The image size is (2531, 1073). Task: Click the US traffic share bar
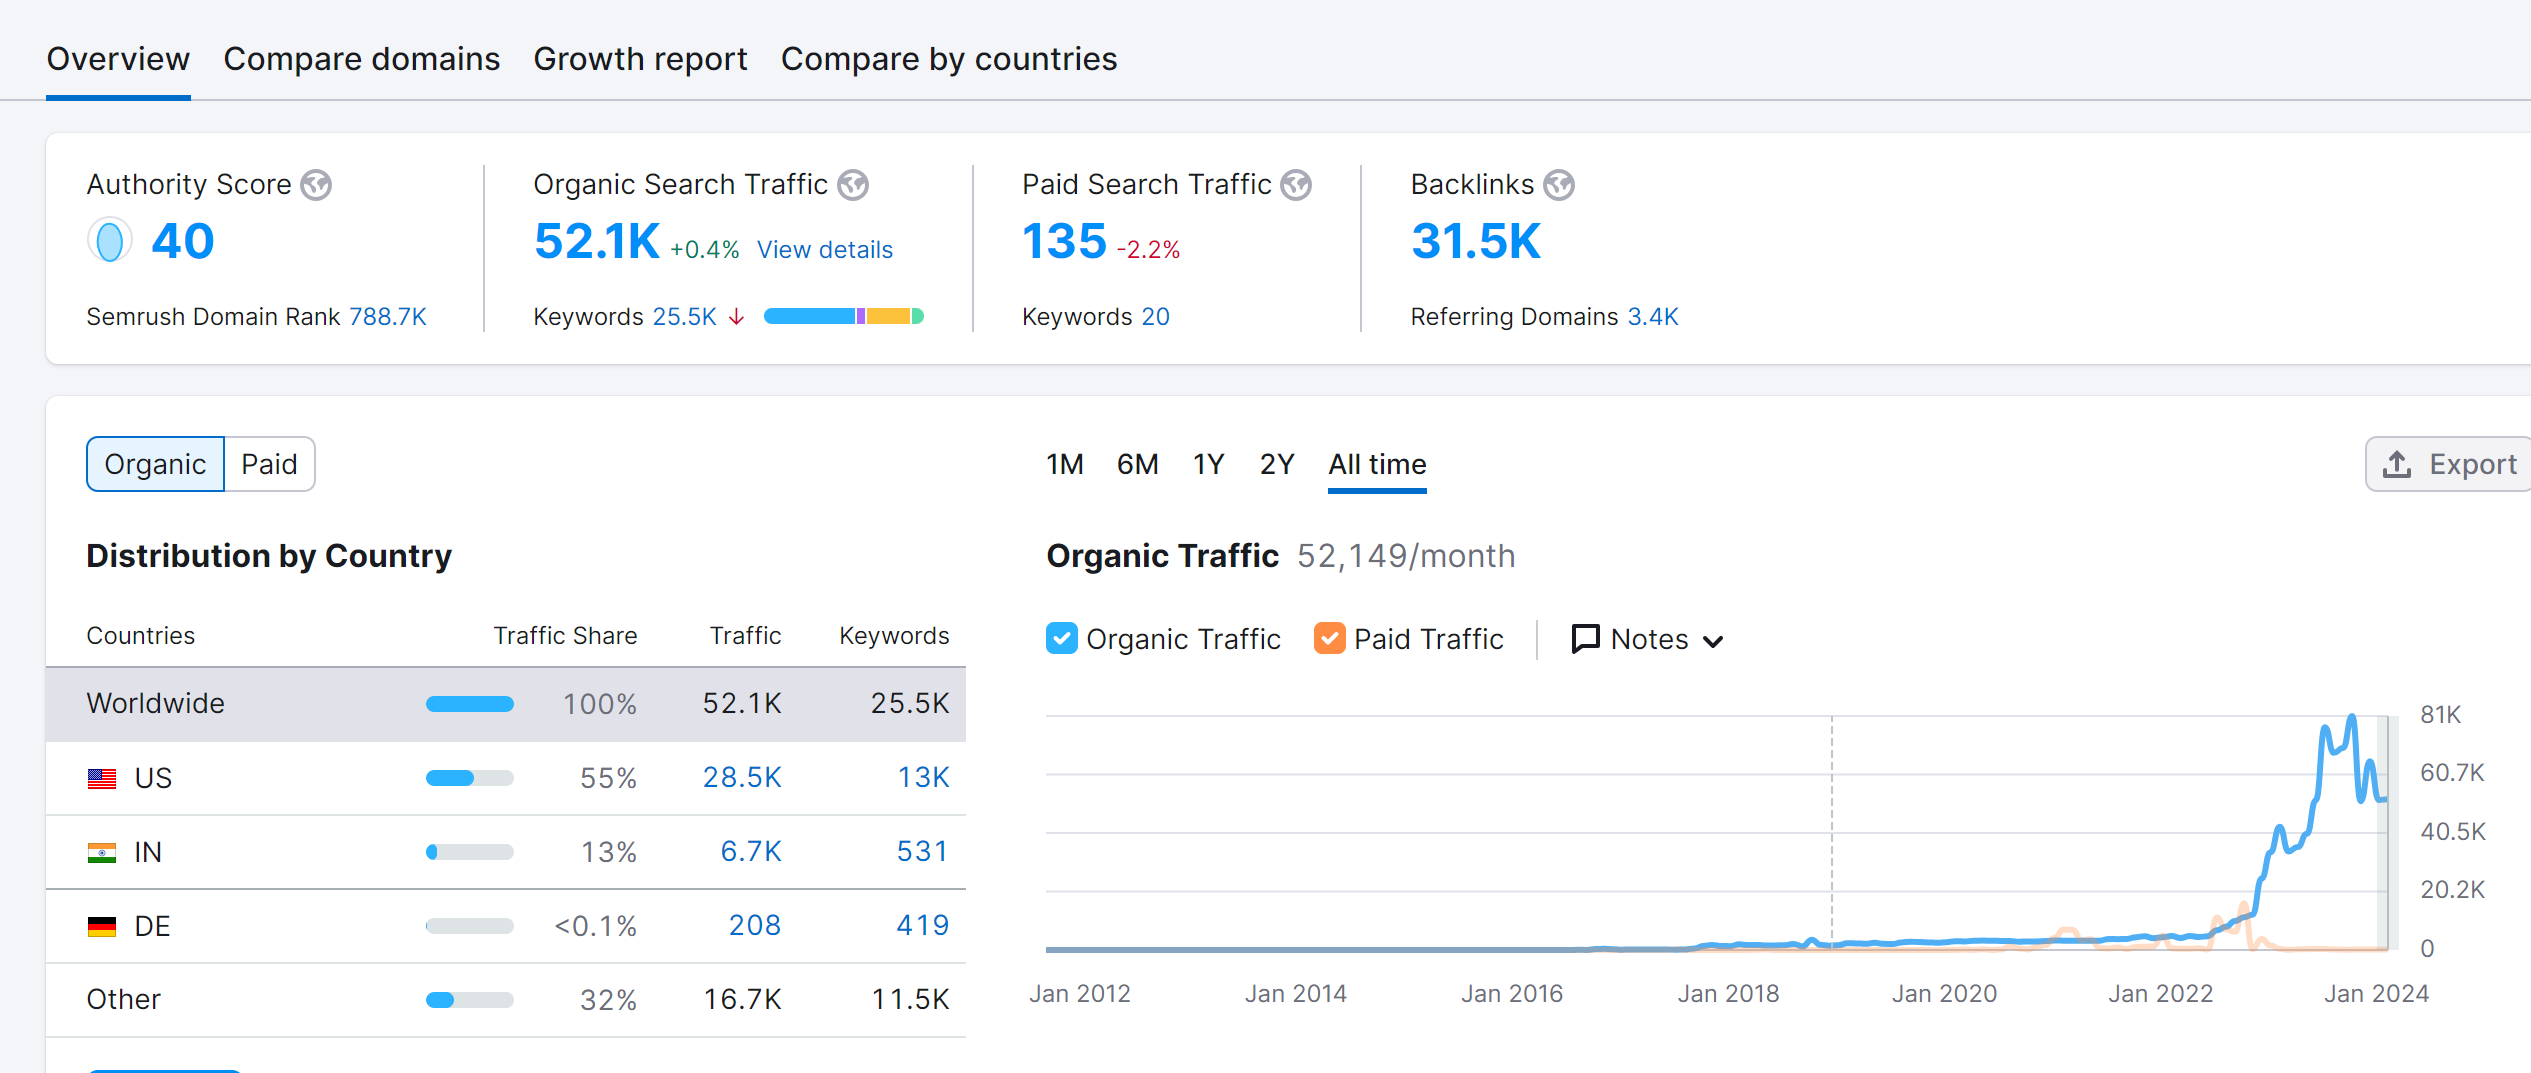(470, 778)
